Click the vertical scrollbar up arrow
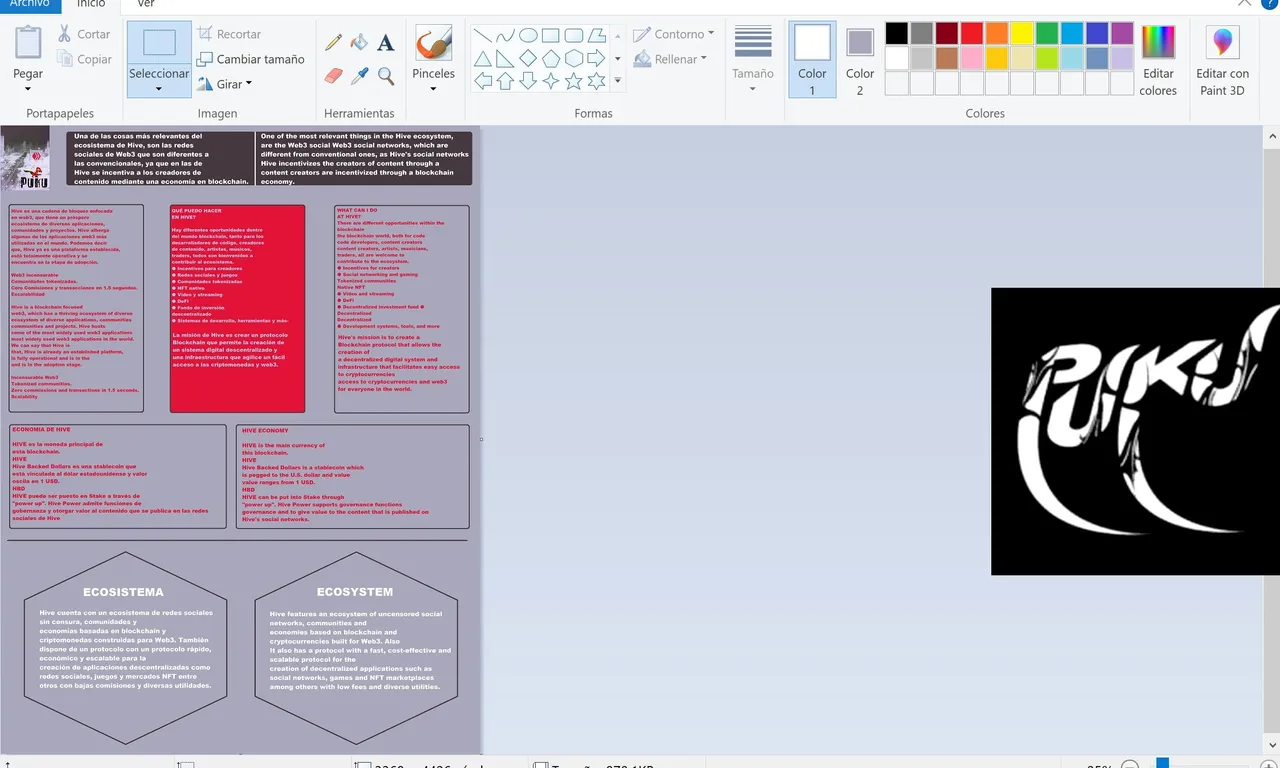The height and width of the screenshot is (768, 1280). pos(1272,135)
